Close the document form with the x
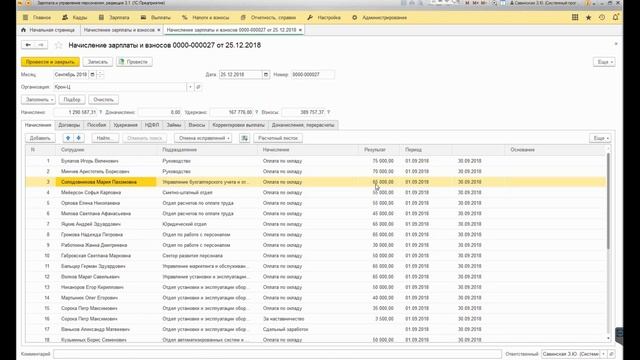 coord(616,44)
